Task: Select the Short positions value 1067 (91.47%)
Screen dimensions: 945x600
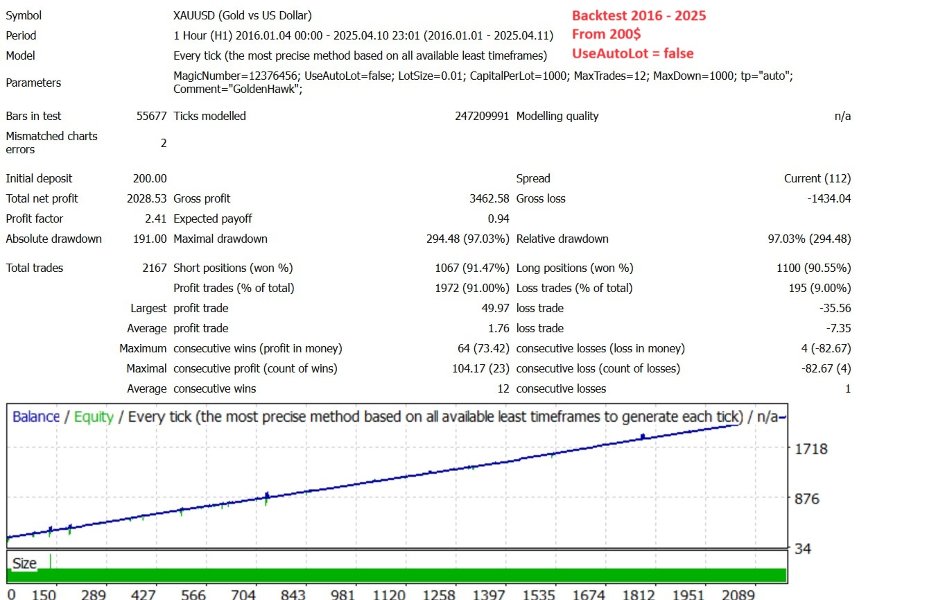Action: (472, 267)
